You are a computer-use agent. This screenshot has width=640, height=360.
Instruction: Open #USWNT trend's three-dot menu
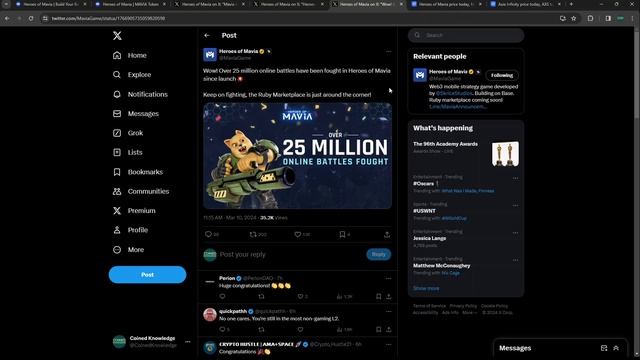coord(515,205)
